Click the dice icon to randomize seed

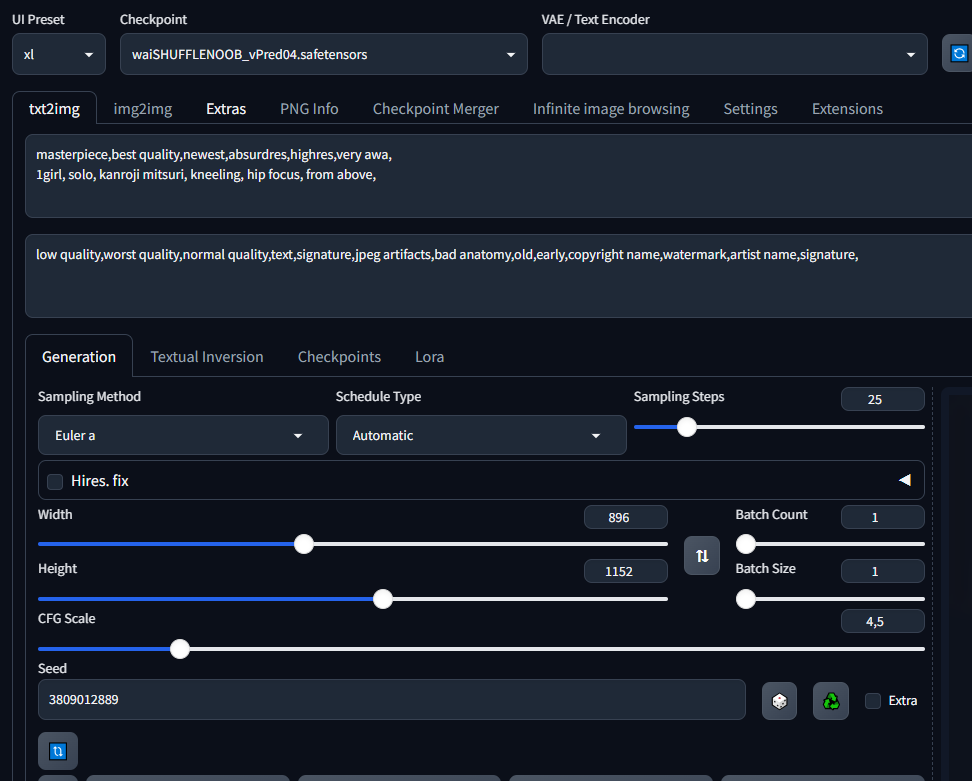pos(779,701)
